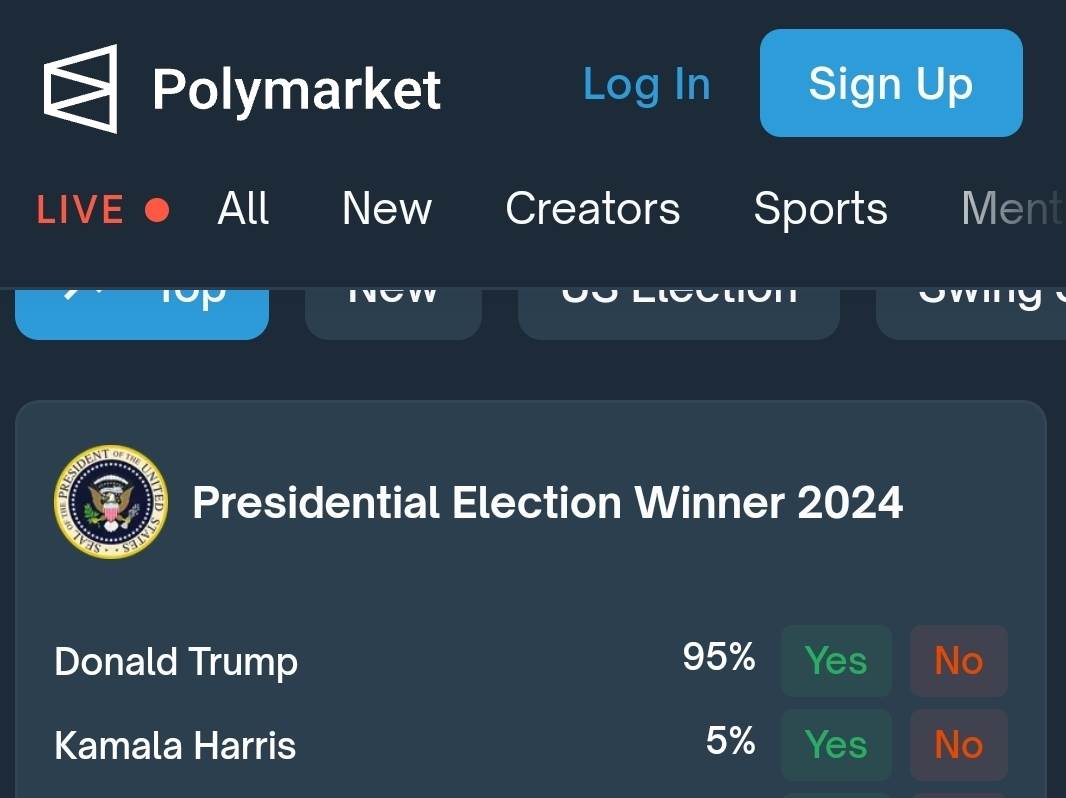1066x798 pixels.
Task: Click the Polymarket wordmark text
Action: (x=296, y=90)
